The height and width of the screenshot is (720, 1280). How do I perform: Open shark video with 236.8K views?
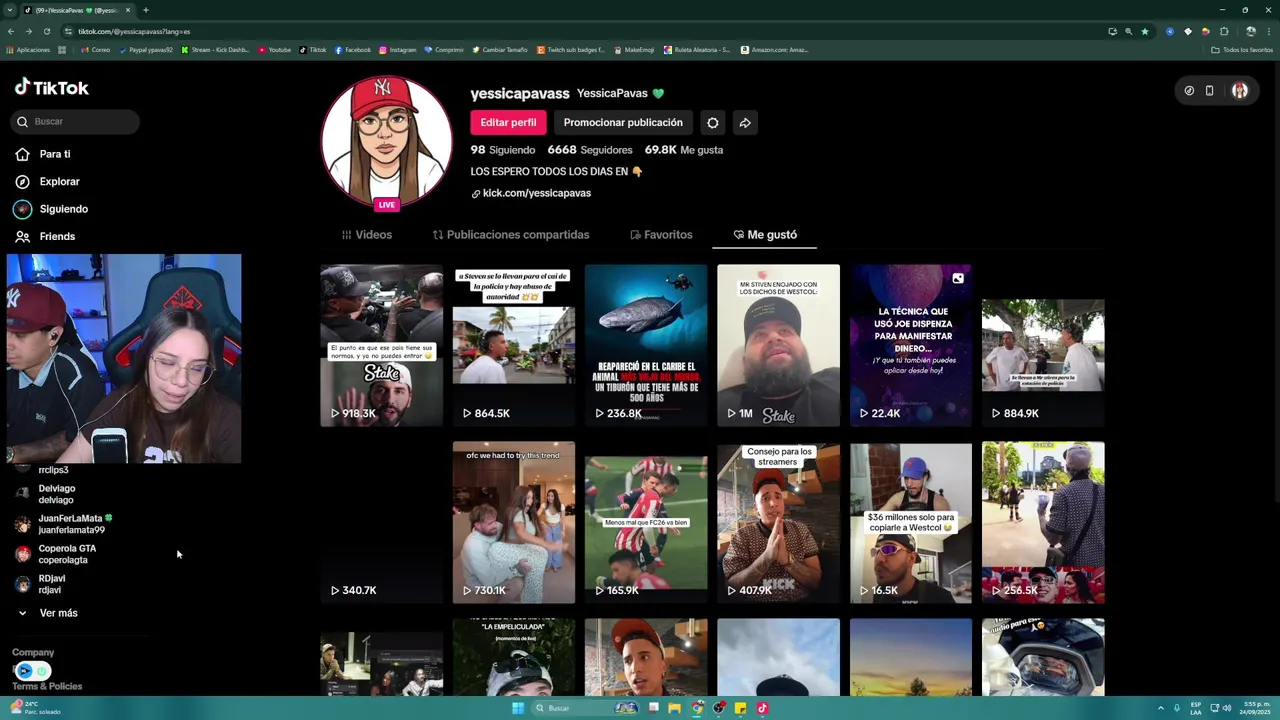646,346
